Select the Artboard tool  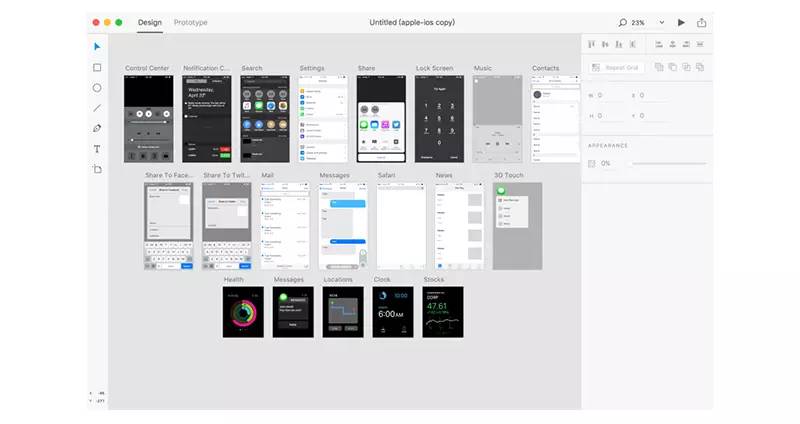(x=97, y=169)
